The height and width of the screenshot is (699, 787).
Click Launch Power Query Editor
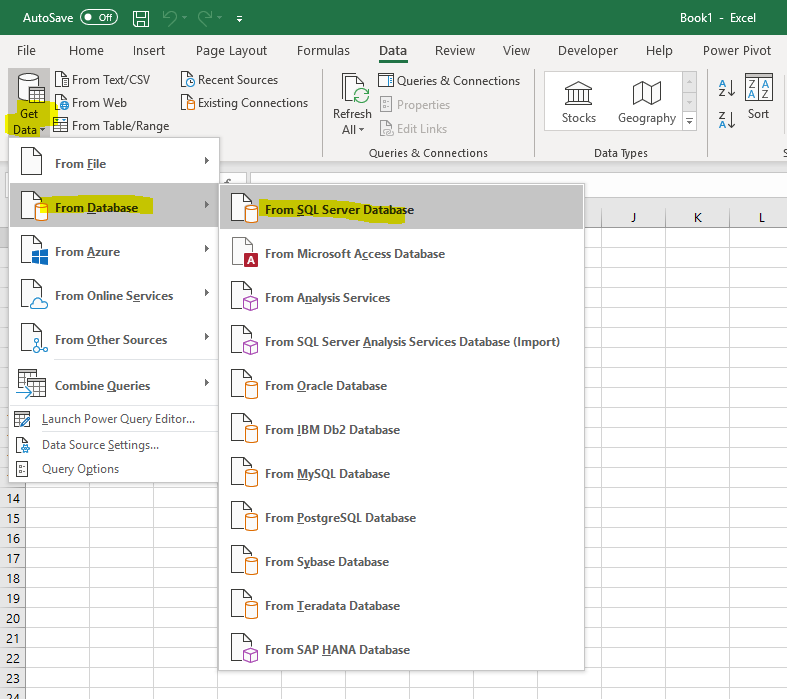[114, 419]
